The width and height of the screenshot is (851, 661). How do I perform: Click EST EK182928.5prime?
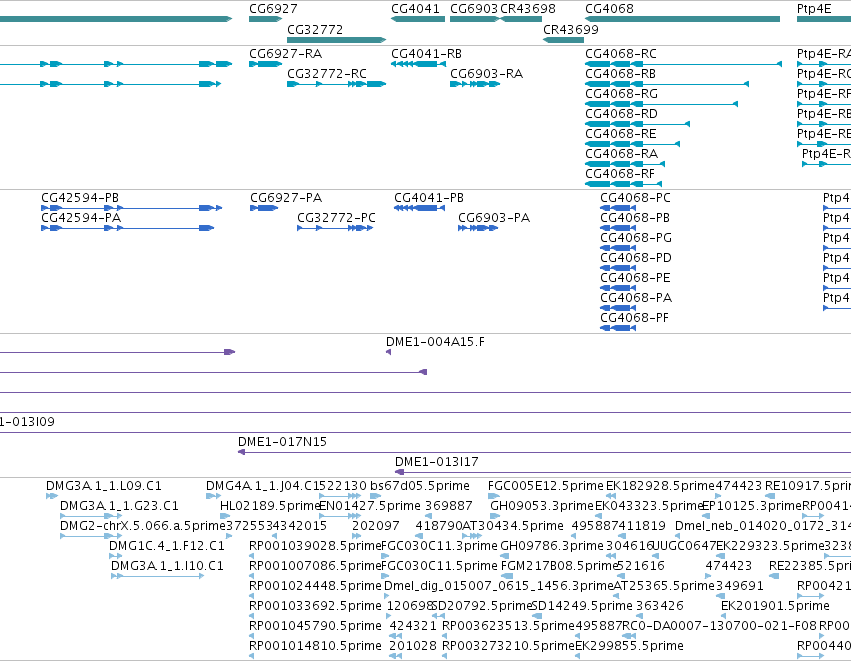click(x=611, y=495)
